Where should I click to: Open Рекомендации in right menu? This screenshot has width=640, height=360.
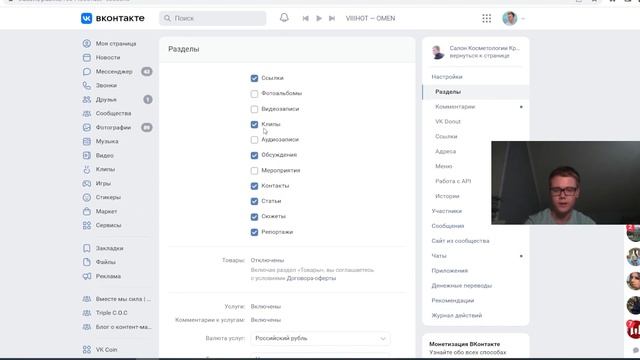[453, 300]
